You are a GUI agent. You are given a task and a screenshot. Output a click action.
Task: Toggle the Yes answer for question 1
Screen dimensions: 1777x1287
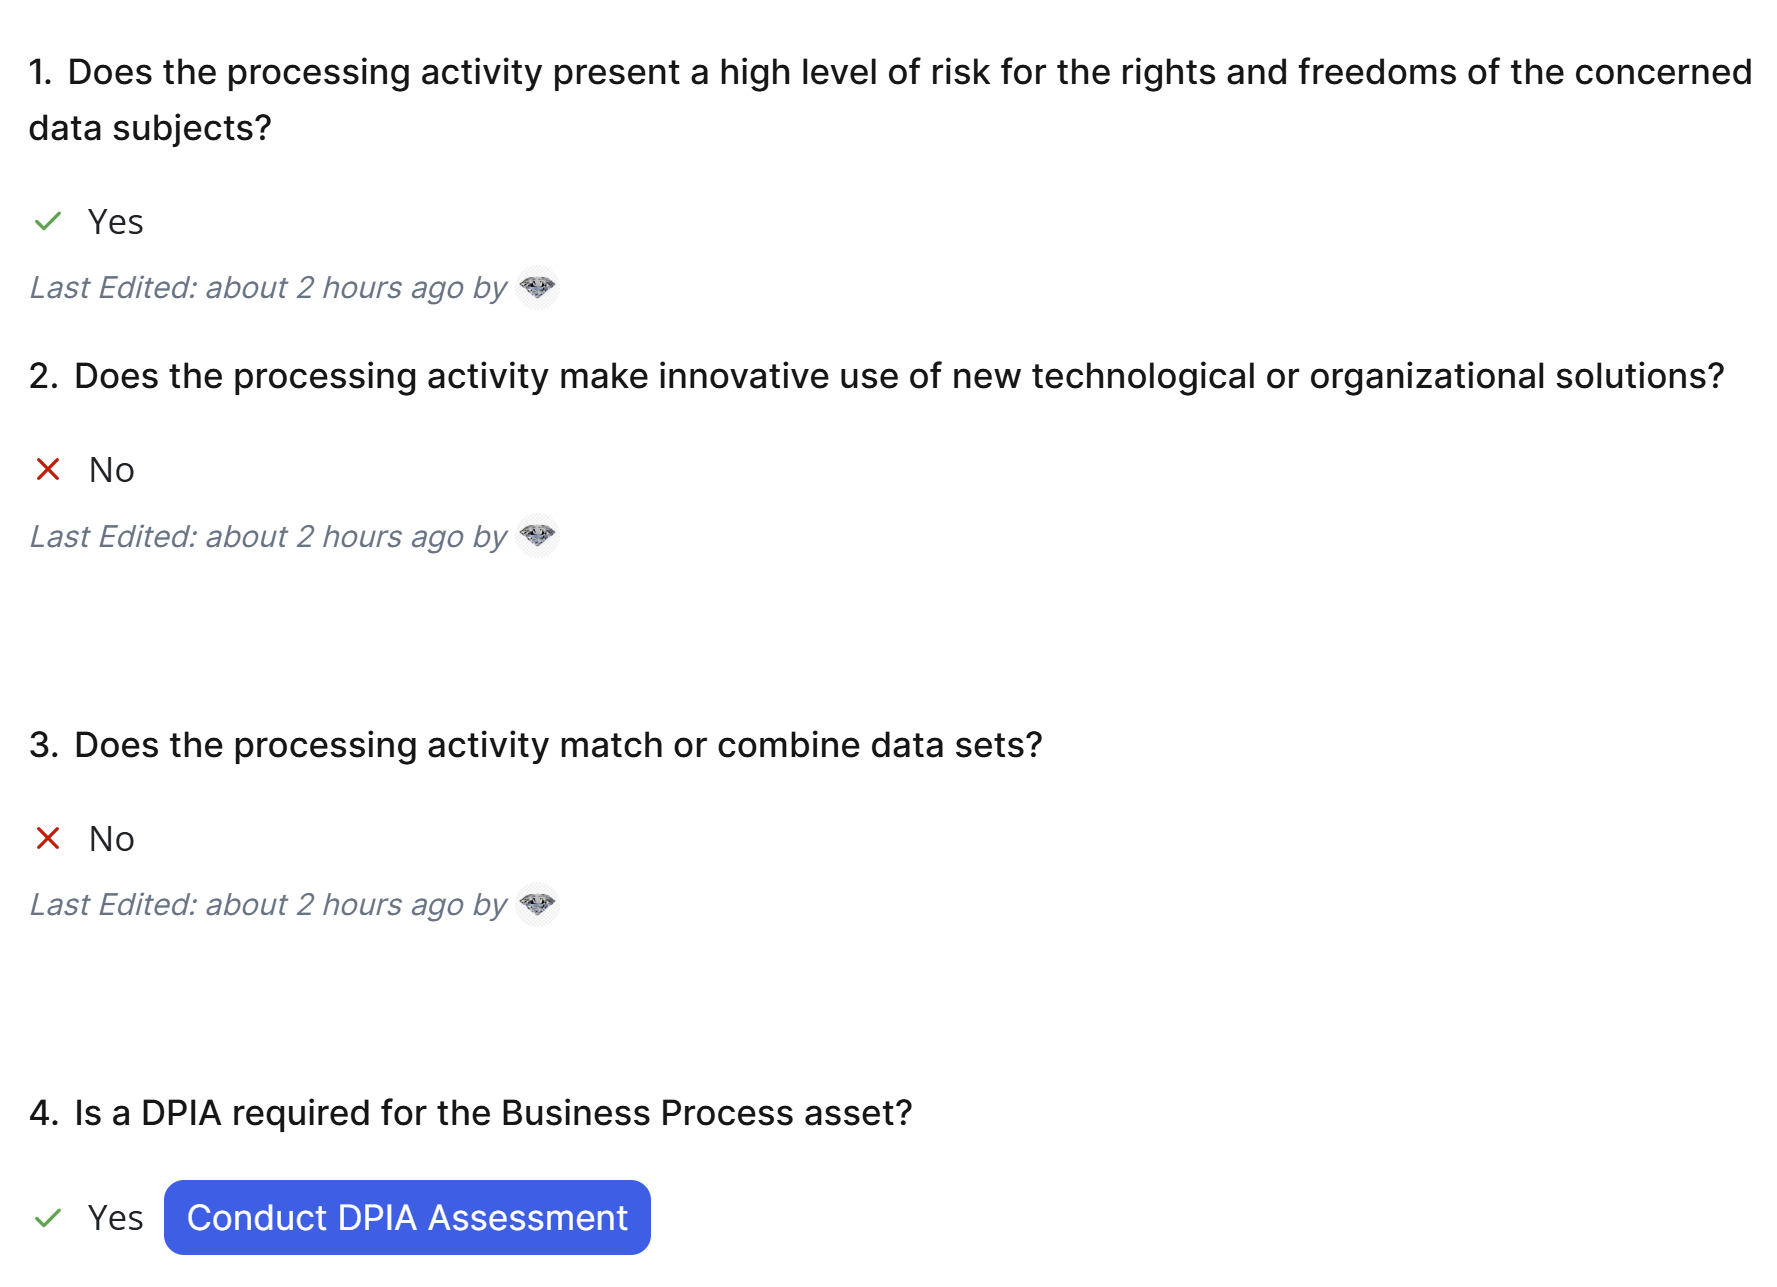coord(115,222)
